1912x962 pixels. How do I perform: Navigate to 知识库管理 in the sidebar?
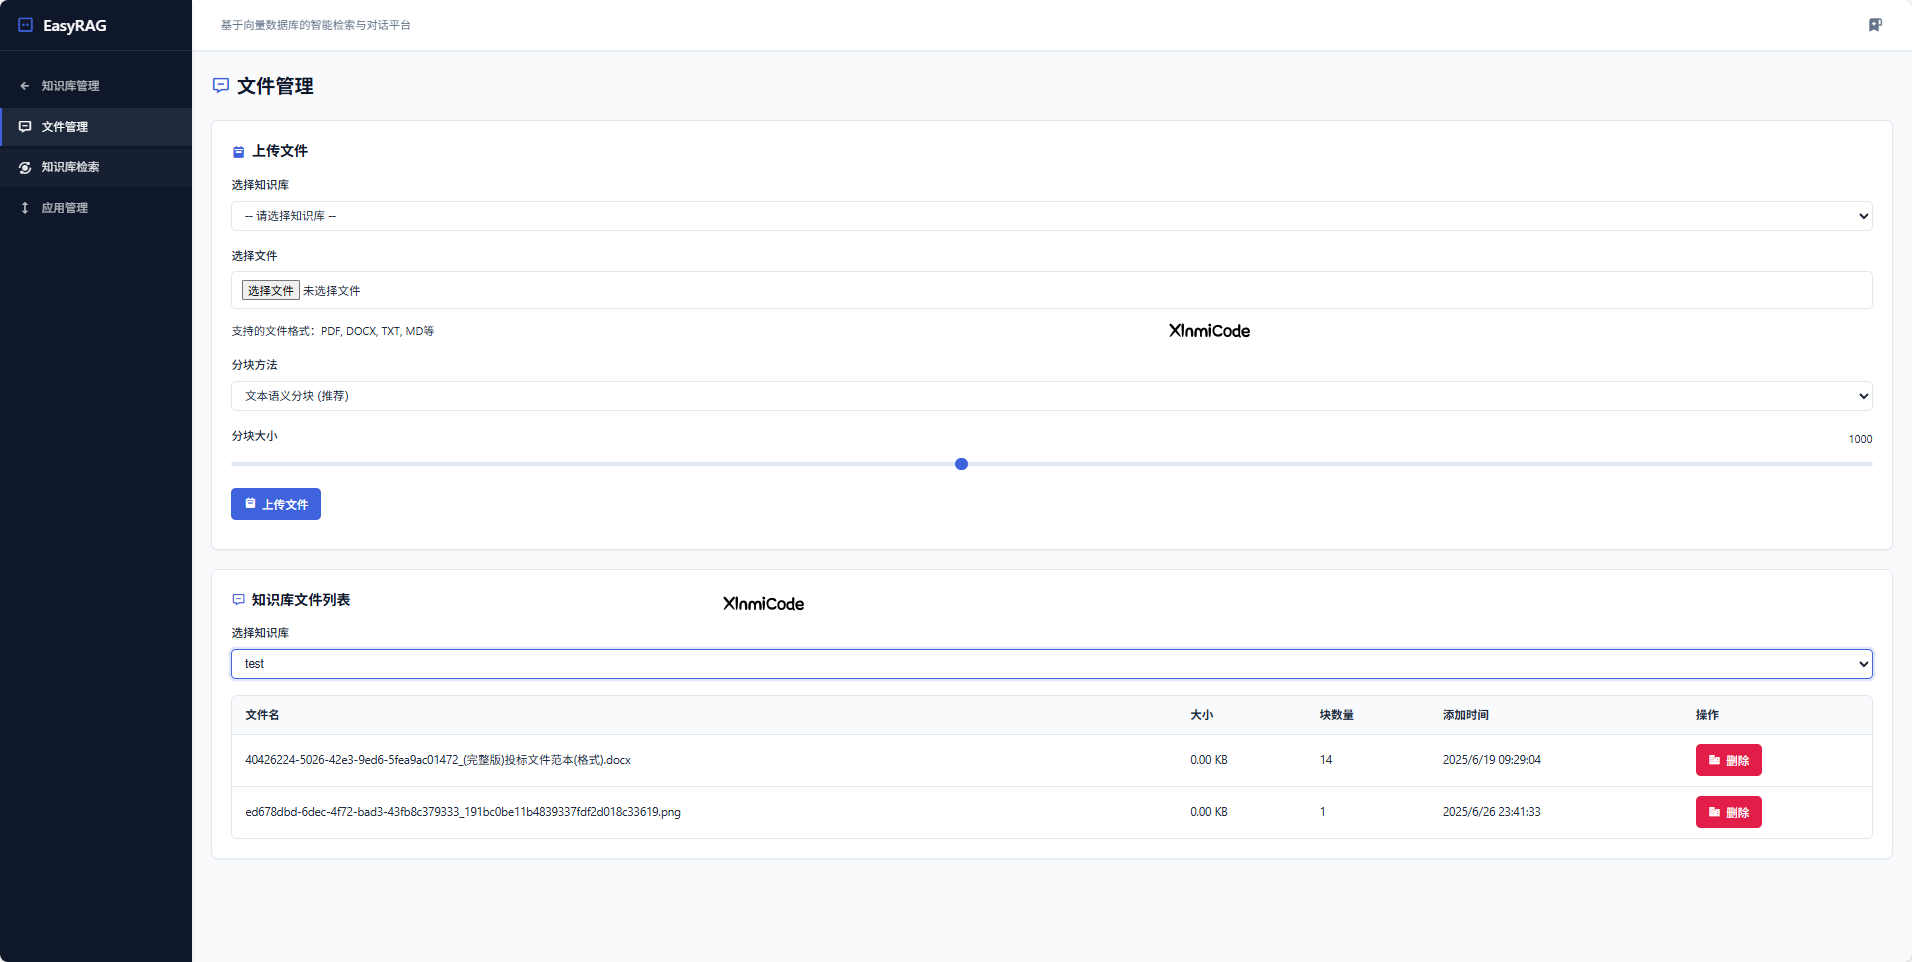point(70,86)
